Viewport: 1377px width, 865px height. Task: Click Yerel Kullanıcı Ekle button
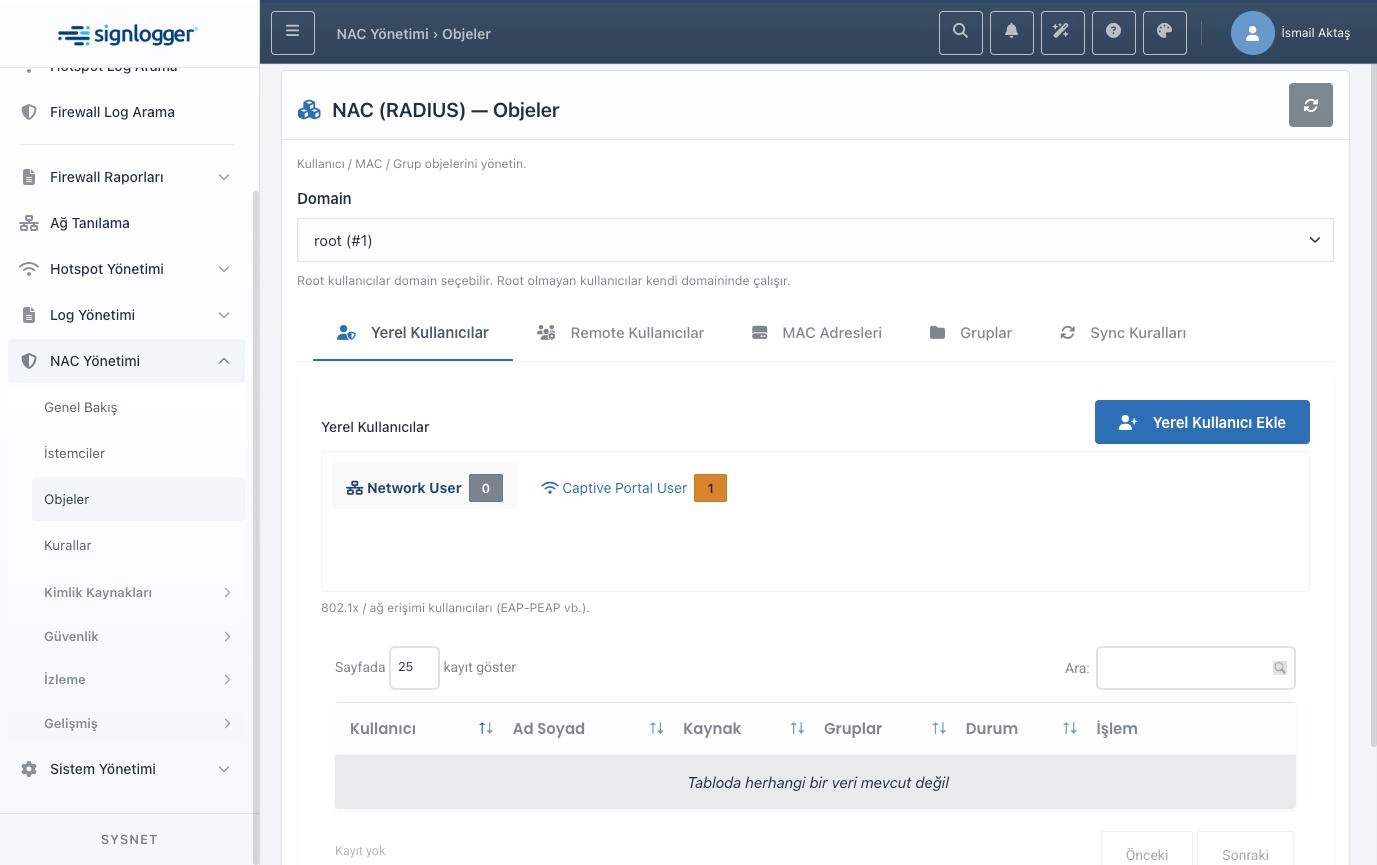[x=1202, y=422]
